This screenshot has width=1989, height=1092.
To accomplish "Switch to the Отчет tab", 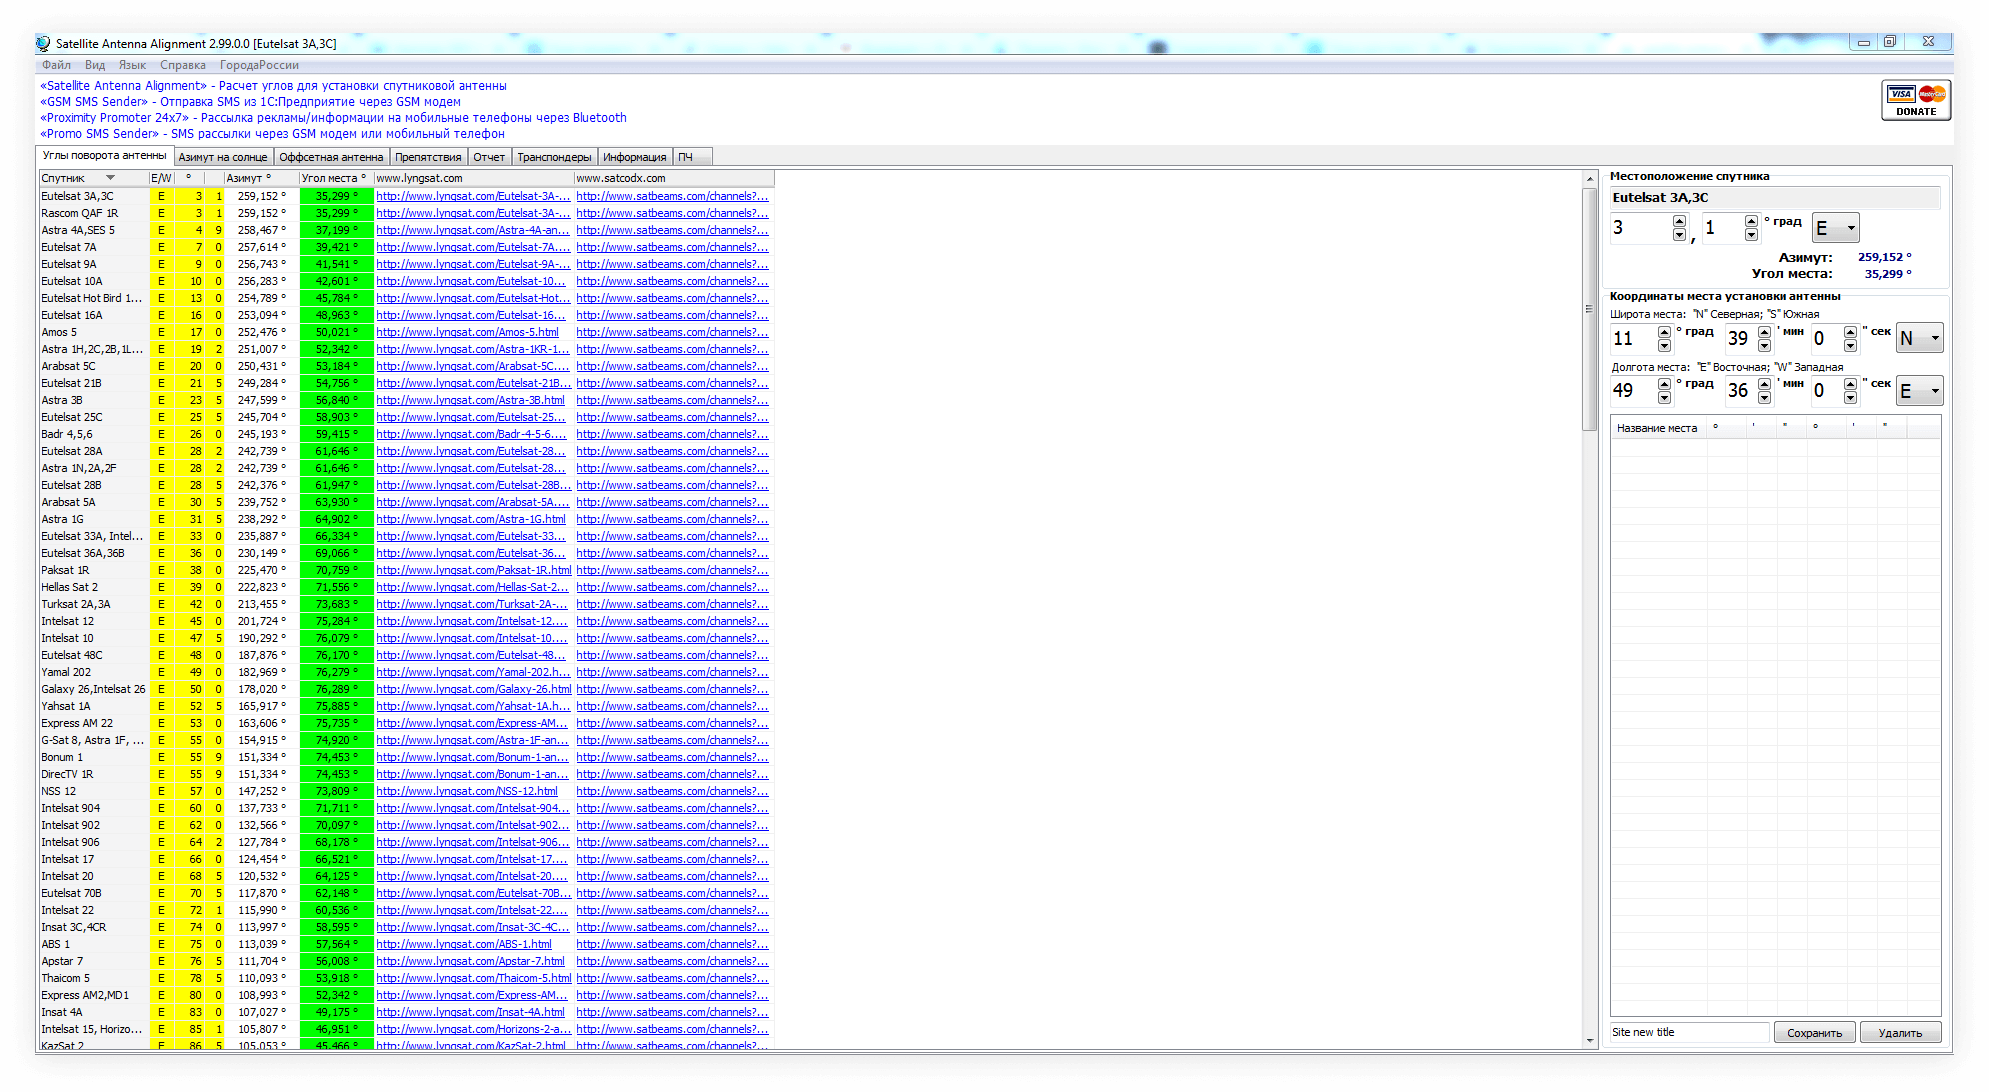I will click(x=489, y=157).
